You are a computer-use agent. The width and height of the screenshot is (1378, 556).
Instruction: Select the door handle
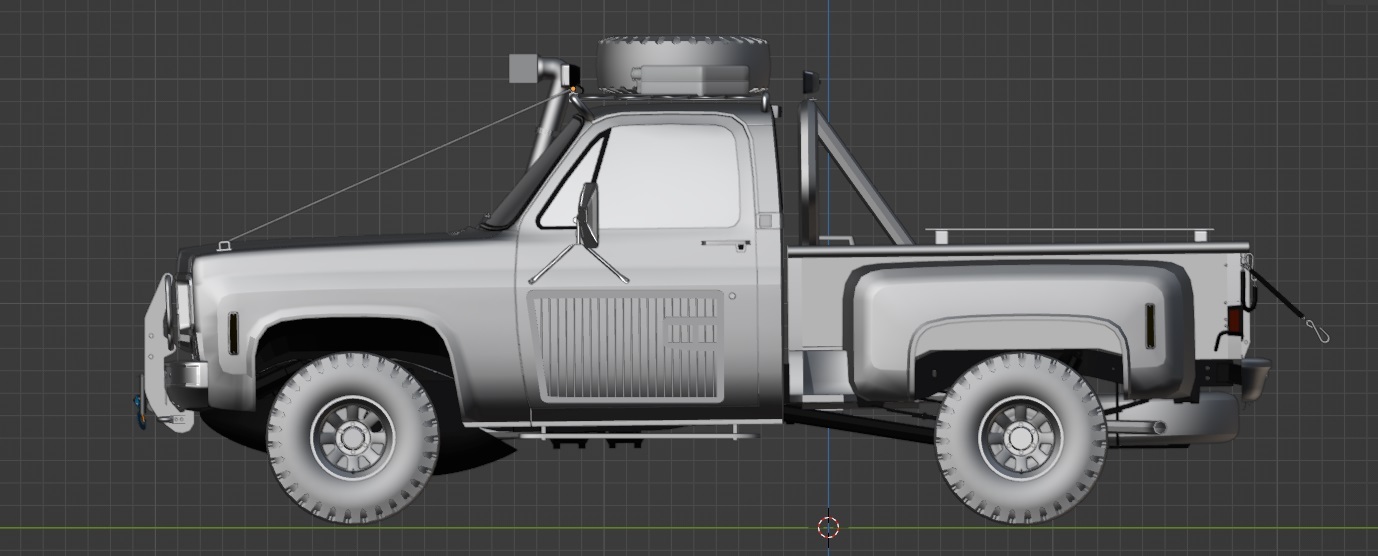coord(726,243)
